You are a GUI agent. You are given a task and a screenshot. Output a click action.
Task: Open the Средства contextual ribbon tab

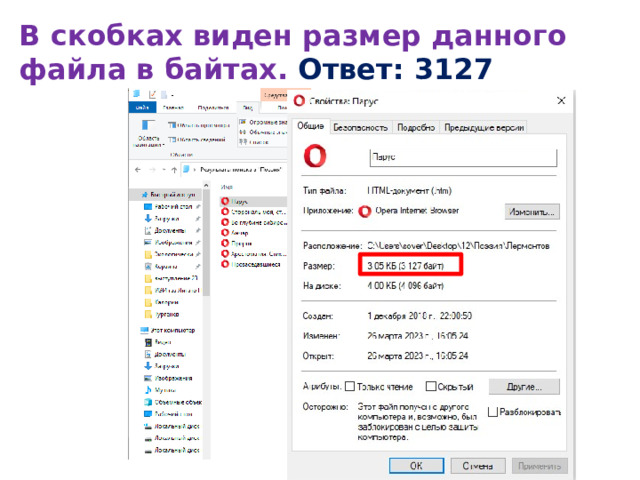(x=275, y=95)
